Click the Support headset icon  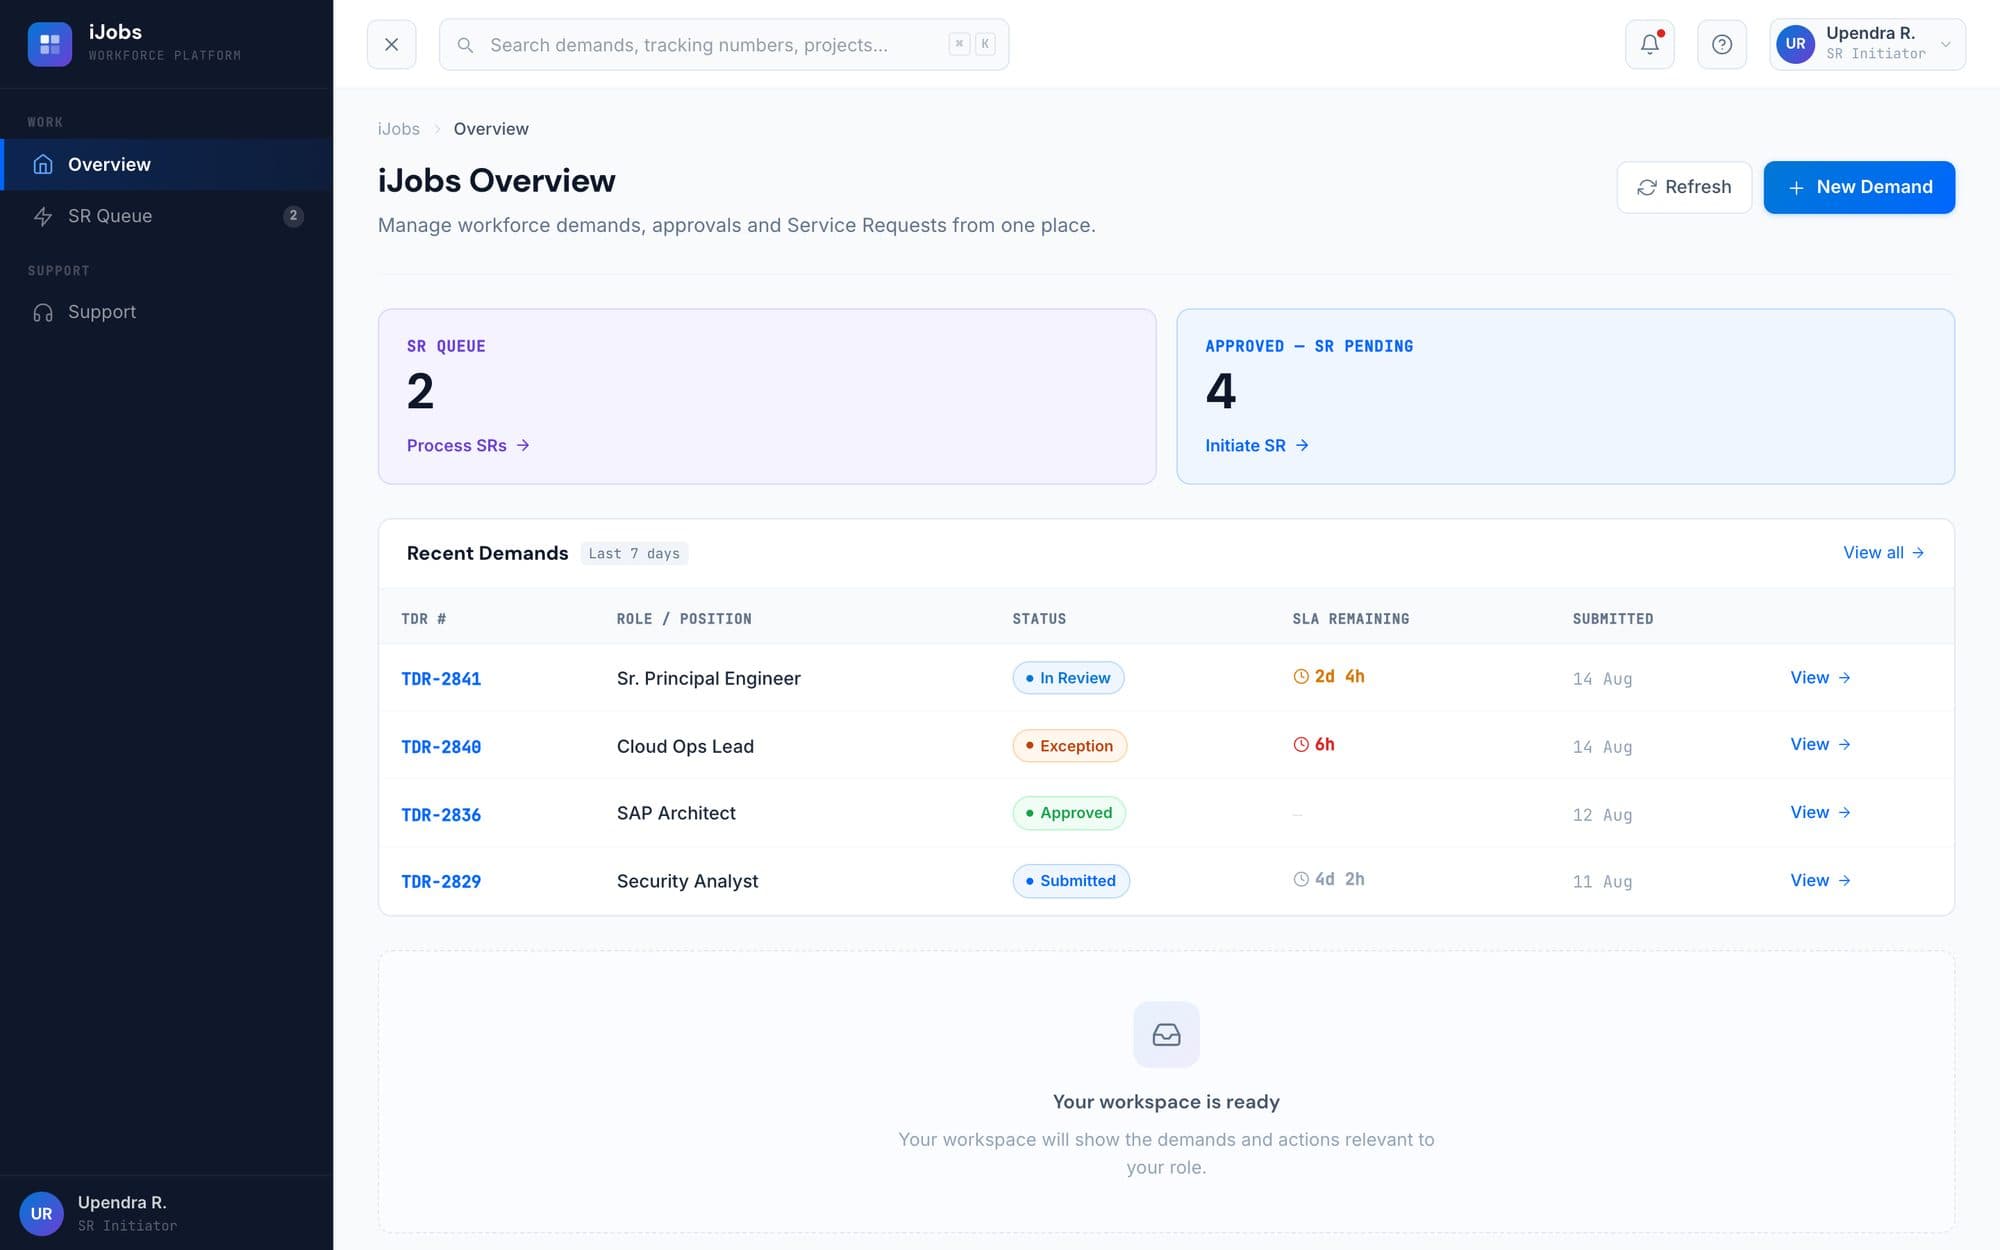[x=43, y=312]
